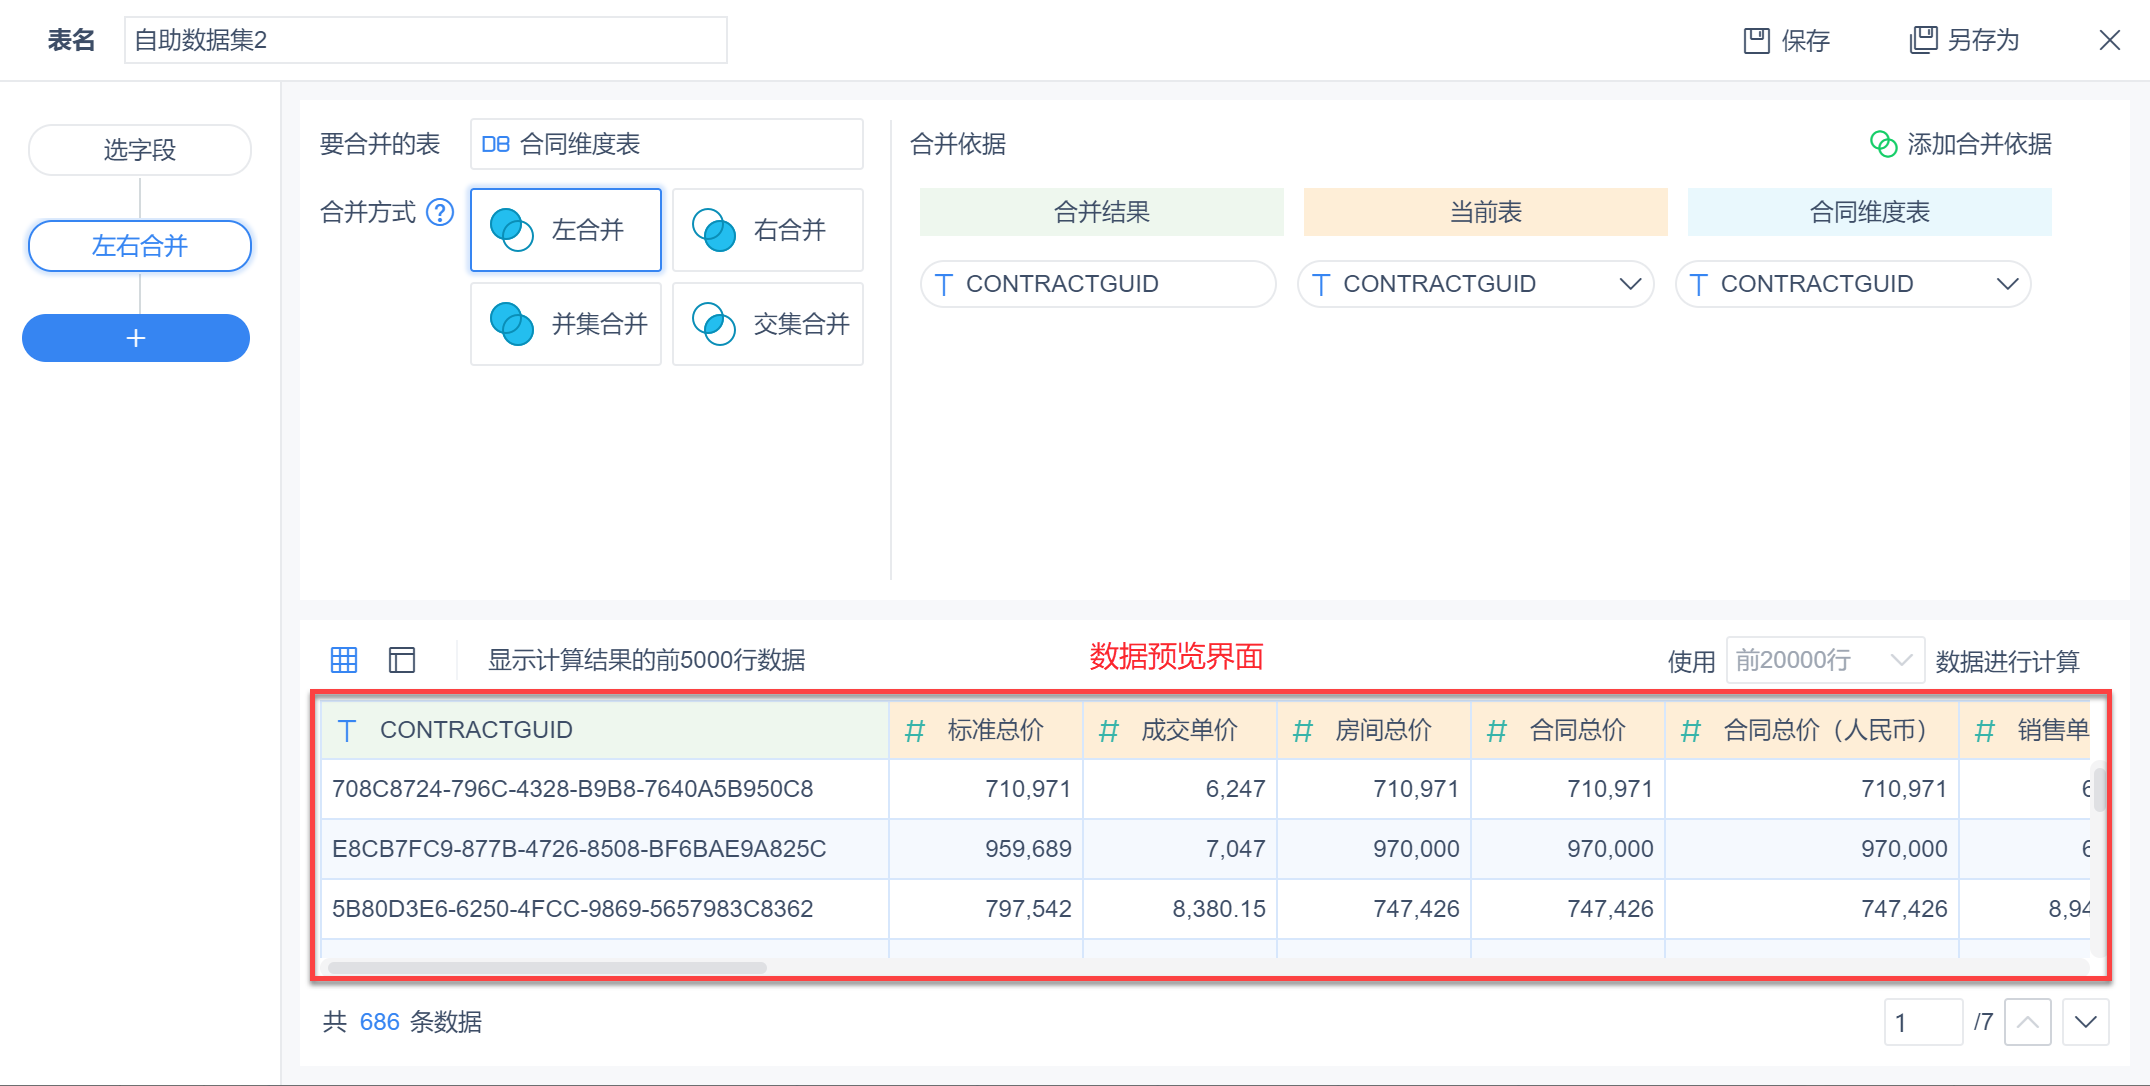Click the Save As (另存为) icon button
Image resolution: width=2150 pixels, height=1086 pixels.
1923,40
